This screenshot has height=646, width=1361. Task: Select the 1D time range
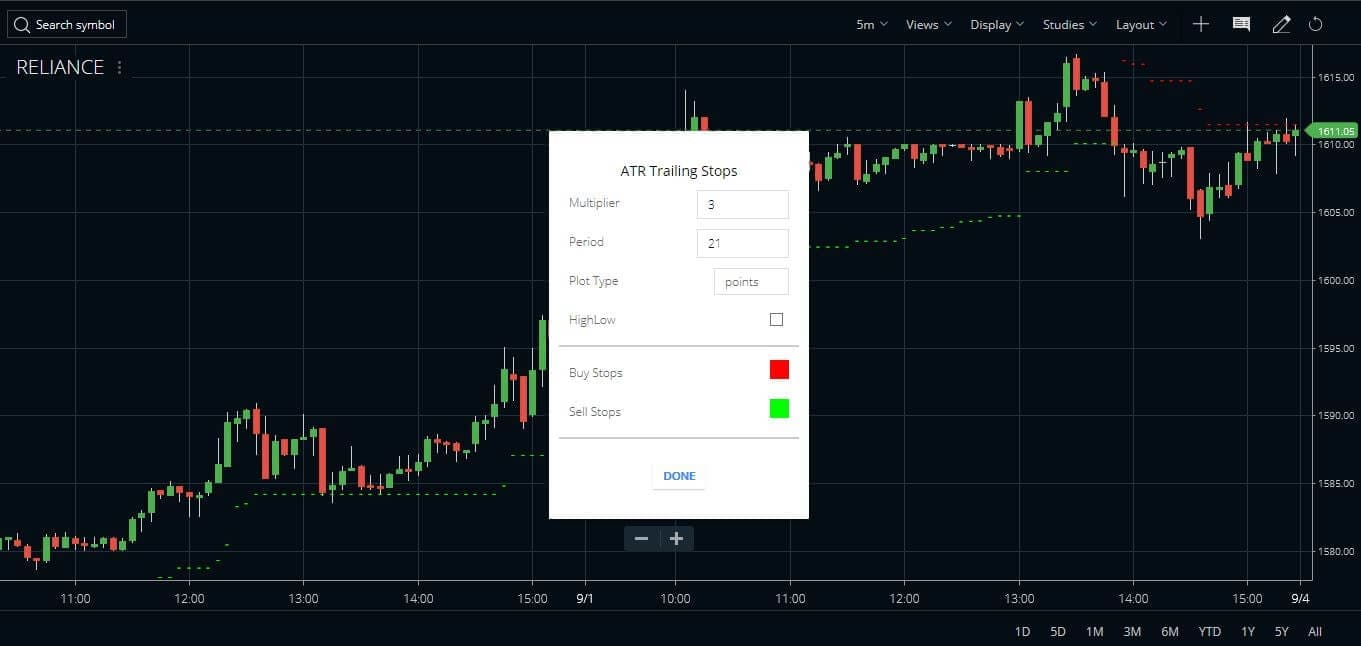(x=1021, y=631)
